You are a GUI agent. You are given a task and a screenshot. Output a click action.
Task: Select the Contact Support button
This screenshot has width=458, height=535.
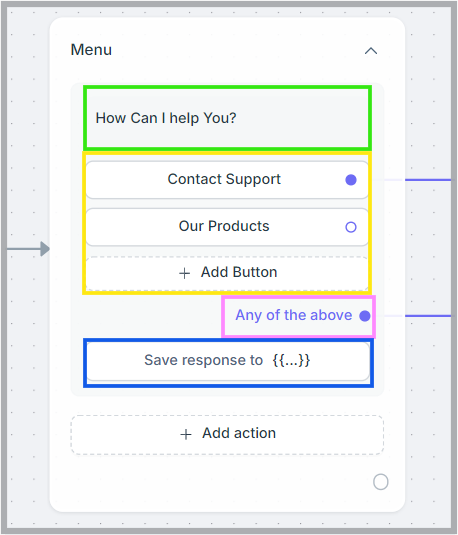click(227, 180)
